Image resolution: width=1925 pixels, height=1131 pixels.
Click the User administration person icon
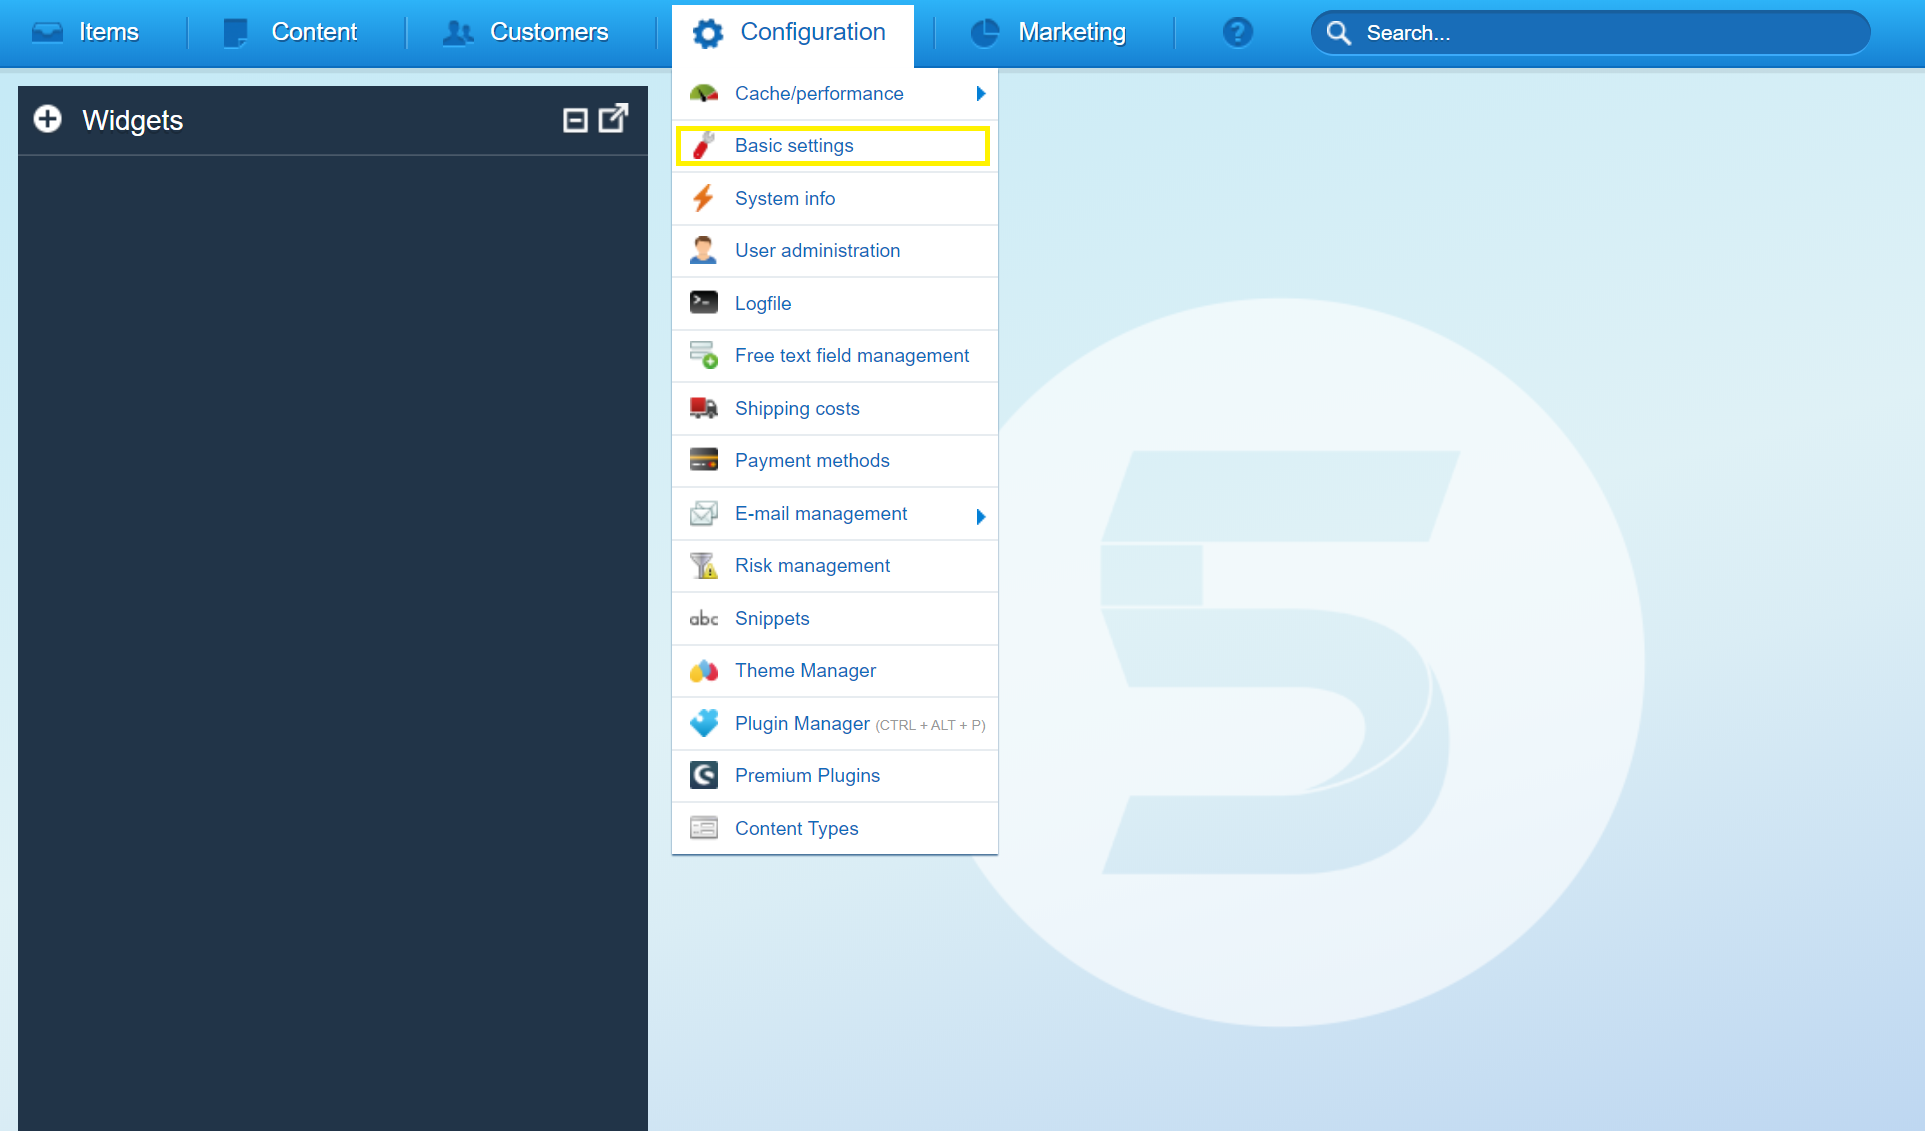point(704,250)
